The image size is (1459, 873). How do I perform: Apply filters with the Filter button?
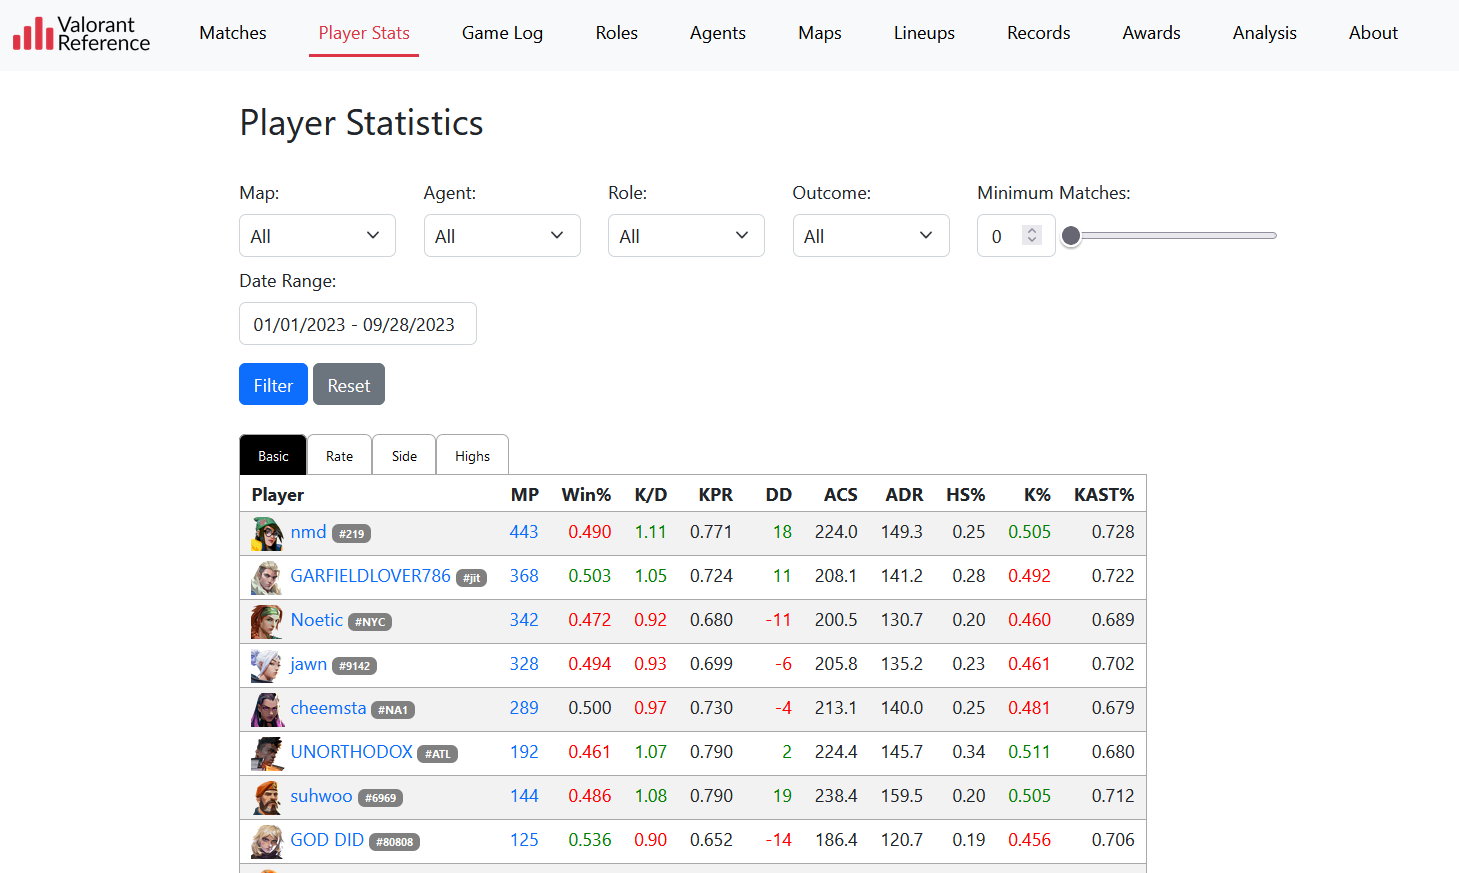273,385
